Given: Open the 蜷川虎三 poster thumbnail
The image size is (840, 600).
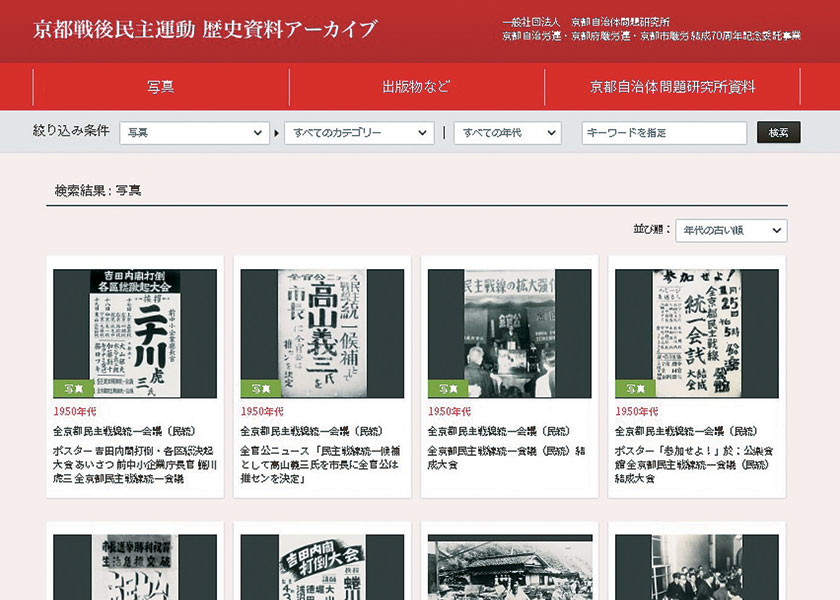Looking at the screenshot, I should coord(135,333).
